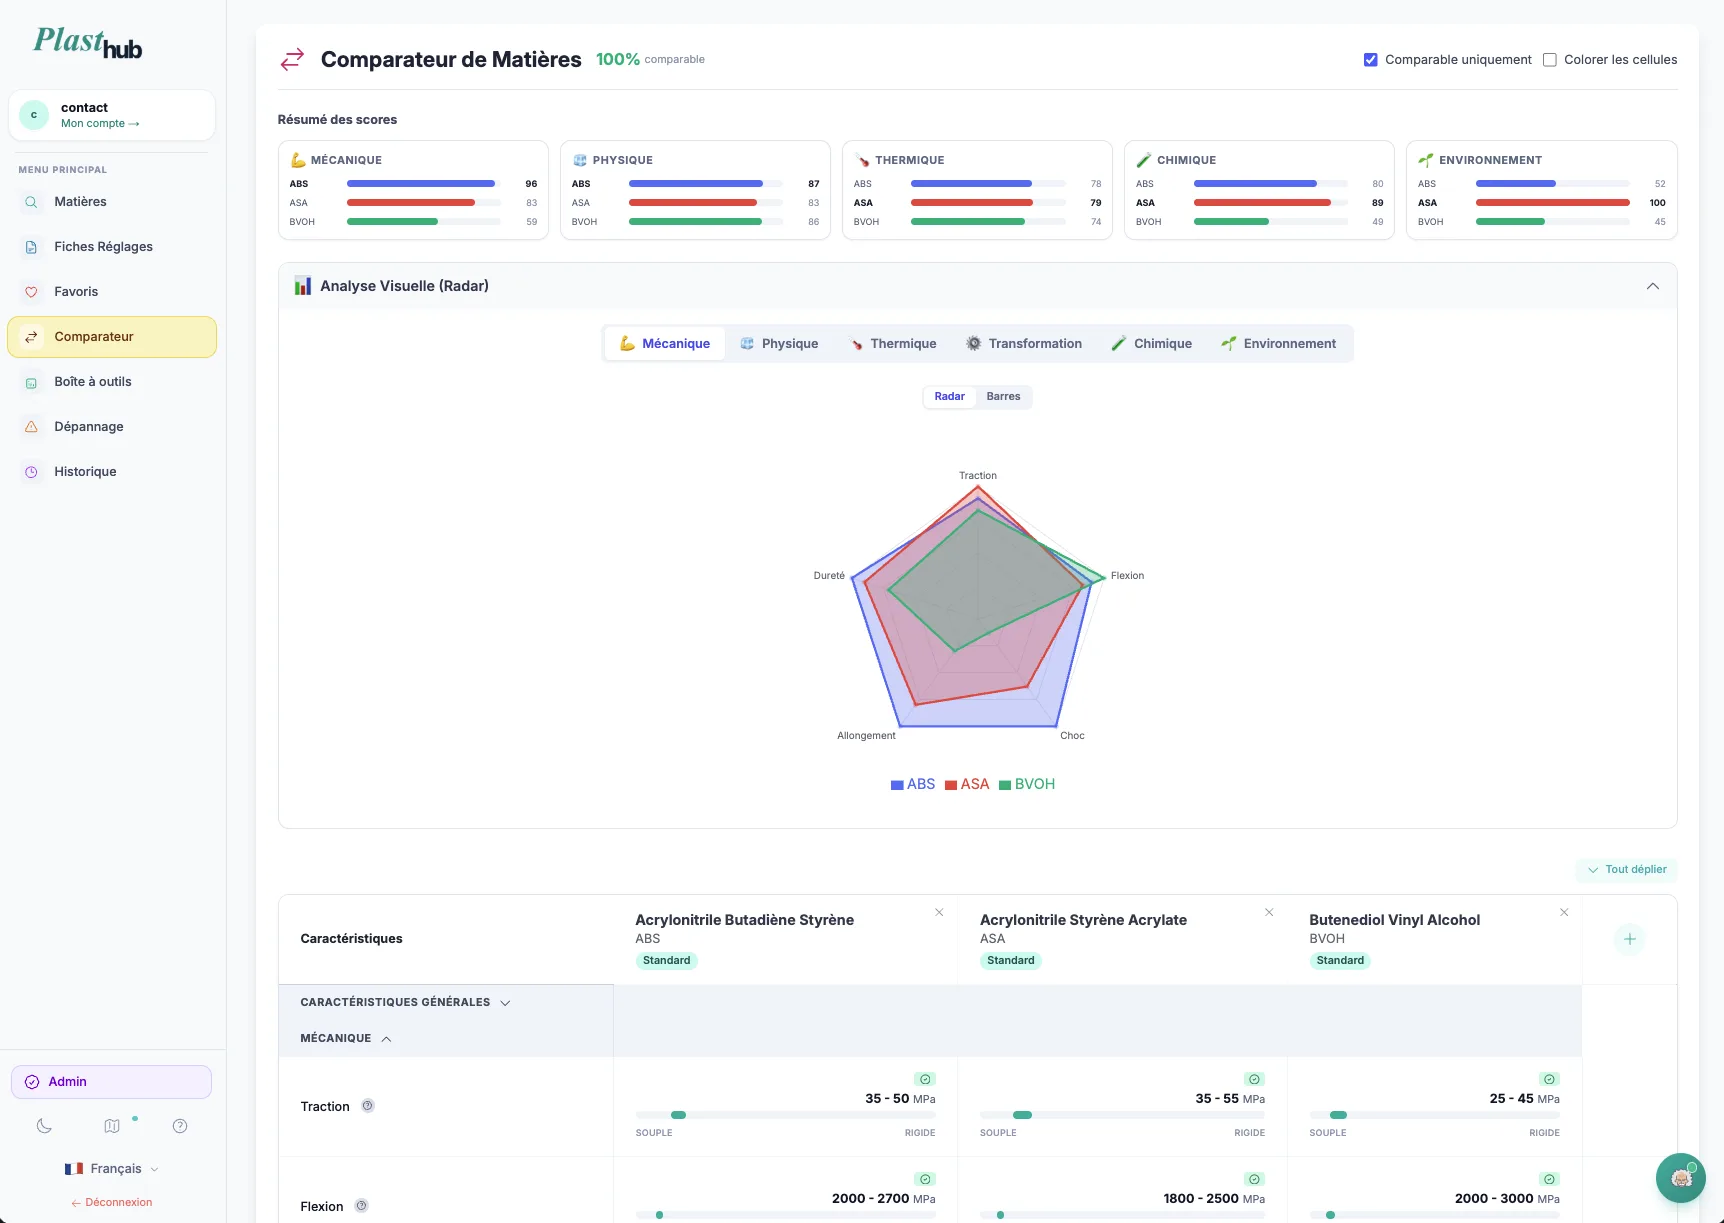Open the Dépannage warning icon
1724x1223 pixels.
coord(30,426)
